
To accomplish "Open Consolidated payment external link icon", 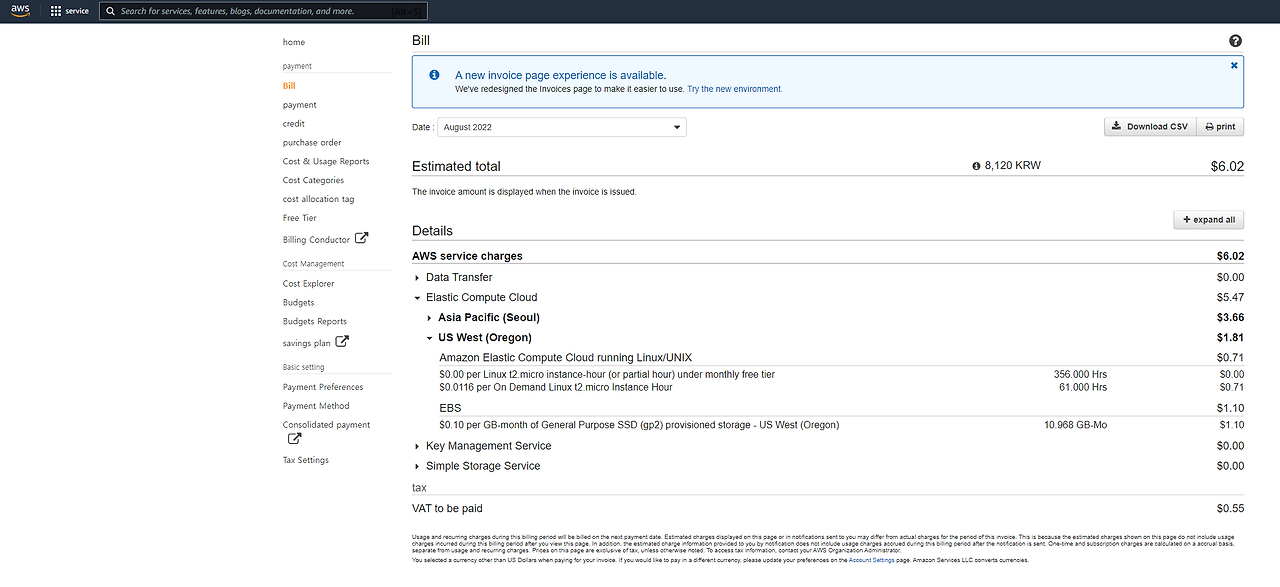I will 294,438.
